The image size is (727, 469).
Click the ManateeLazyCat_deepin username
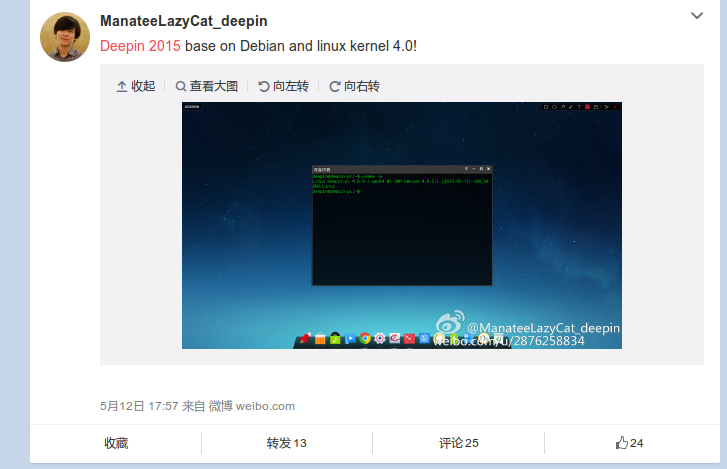tap(184, 21)
